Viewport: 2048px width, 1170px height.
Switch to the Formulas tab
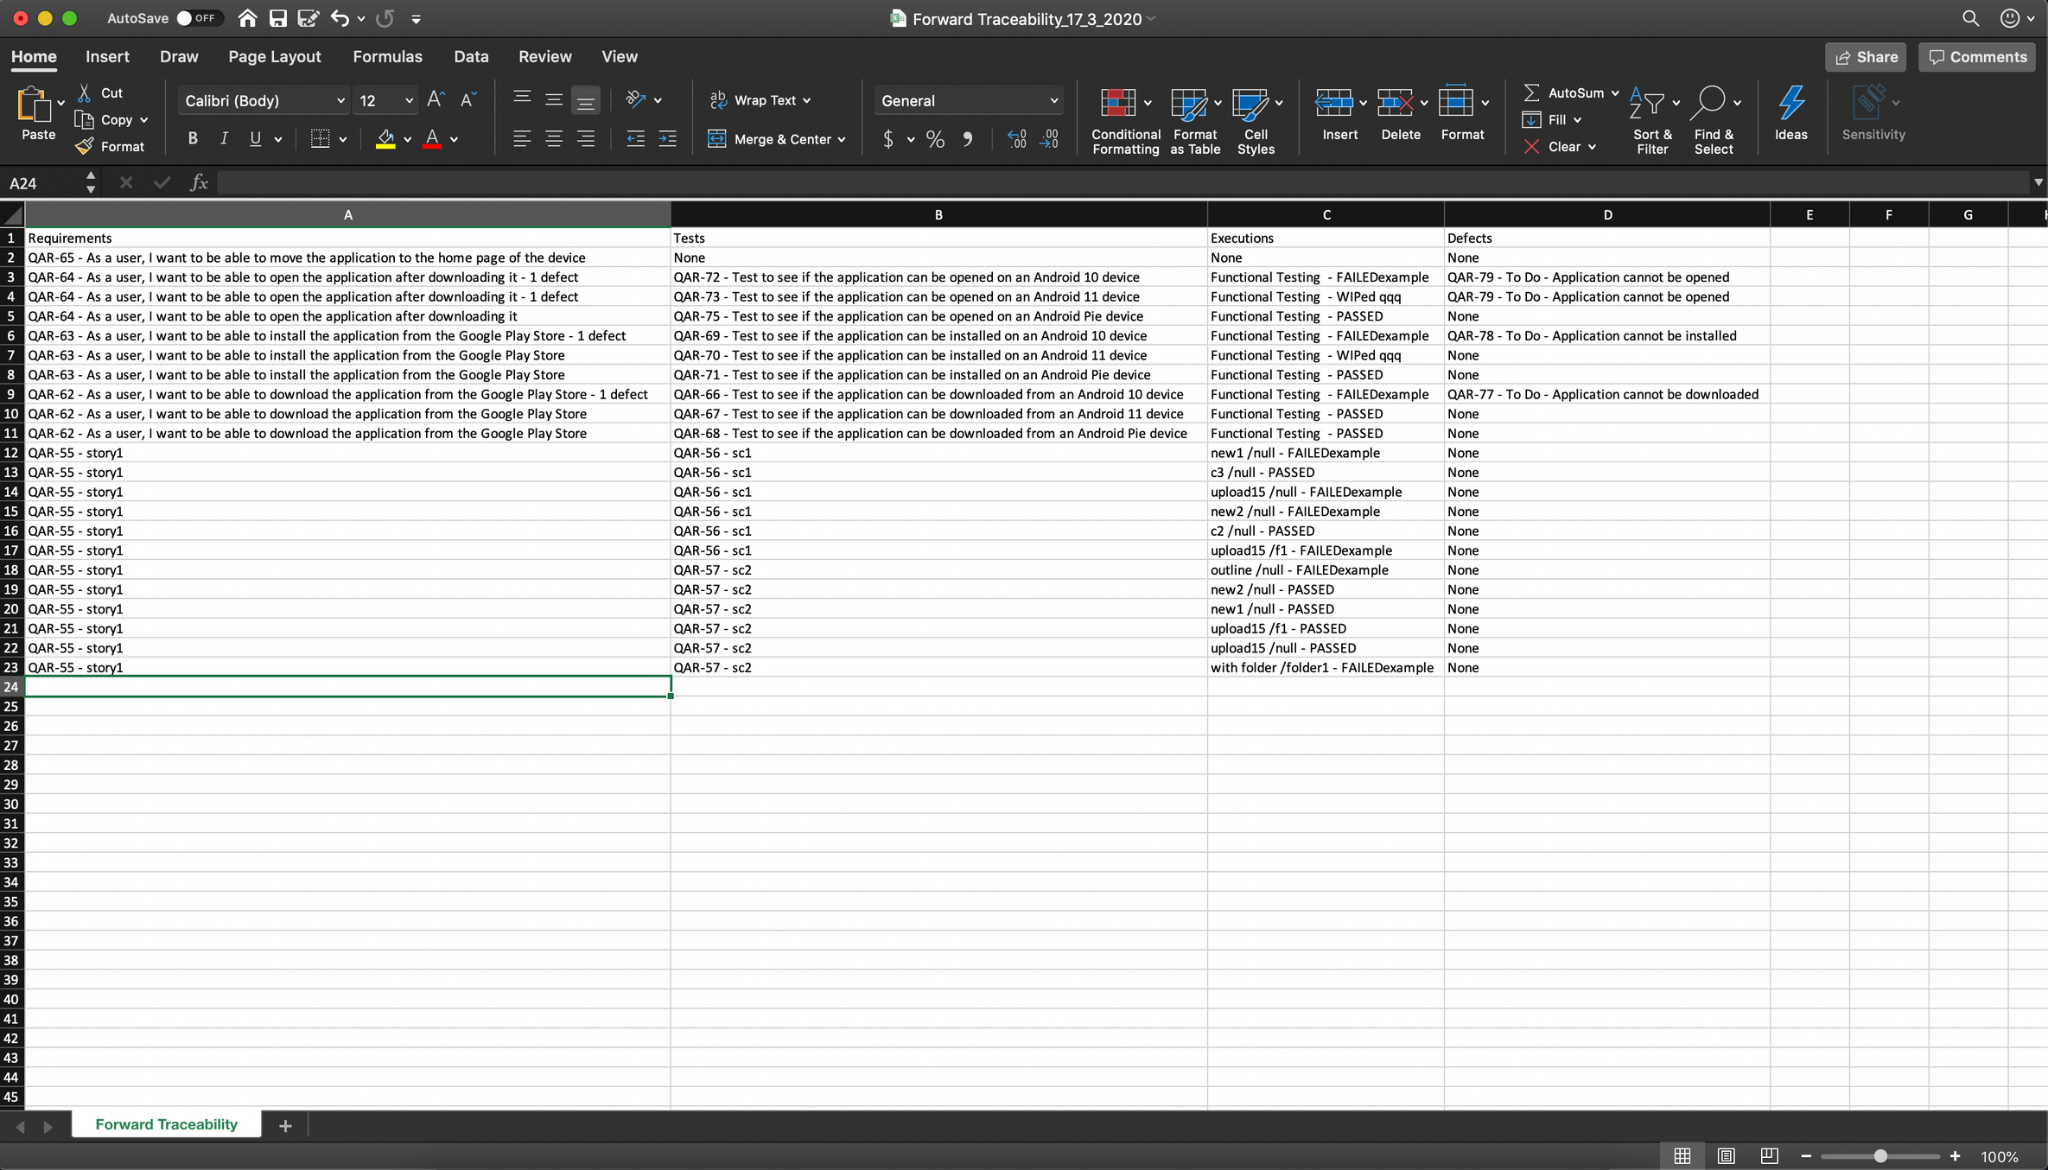point(387,57)
